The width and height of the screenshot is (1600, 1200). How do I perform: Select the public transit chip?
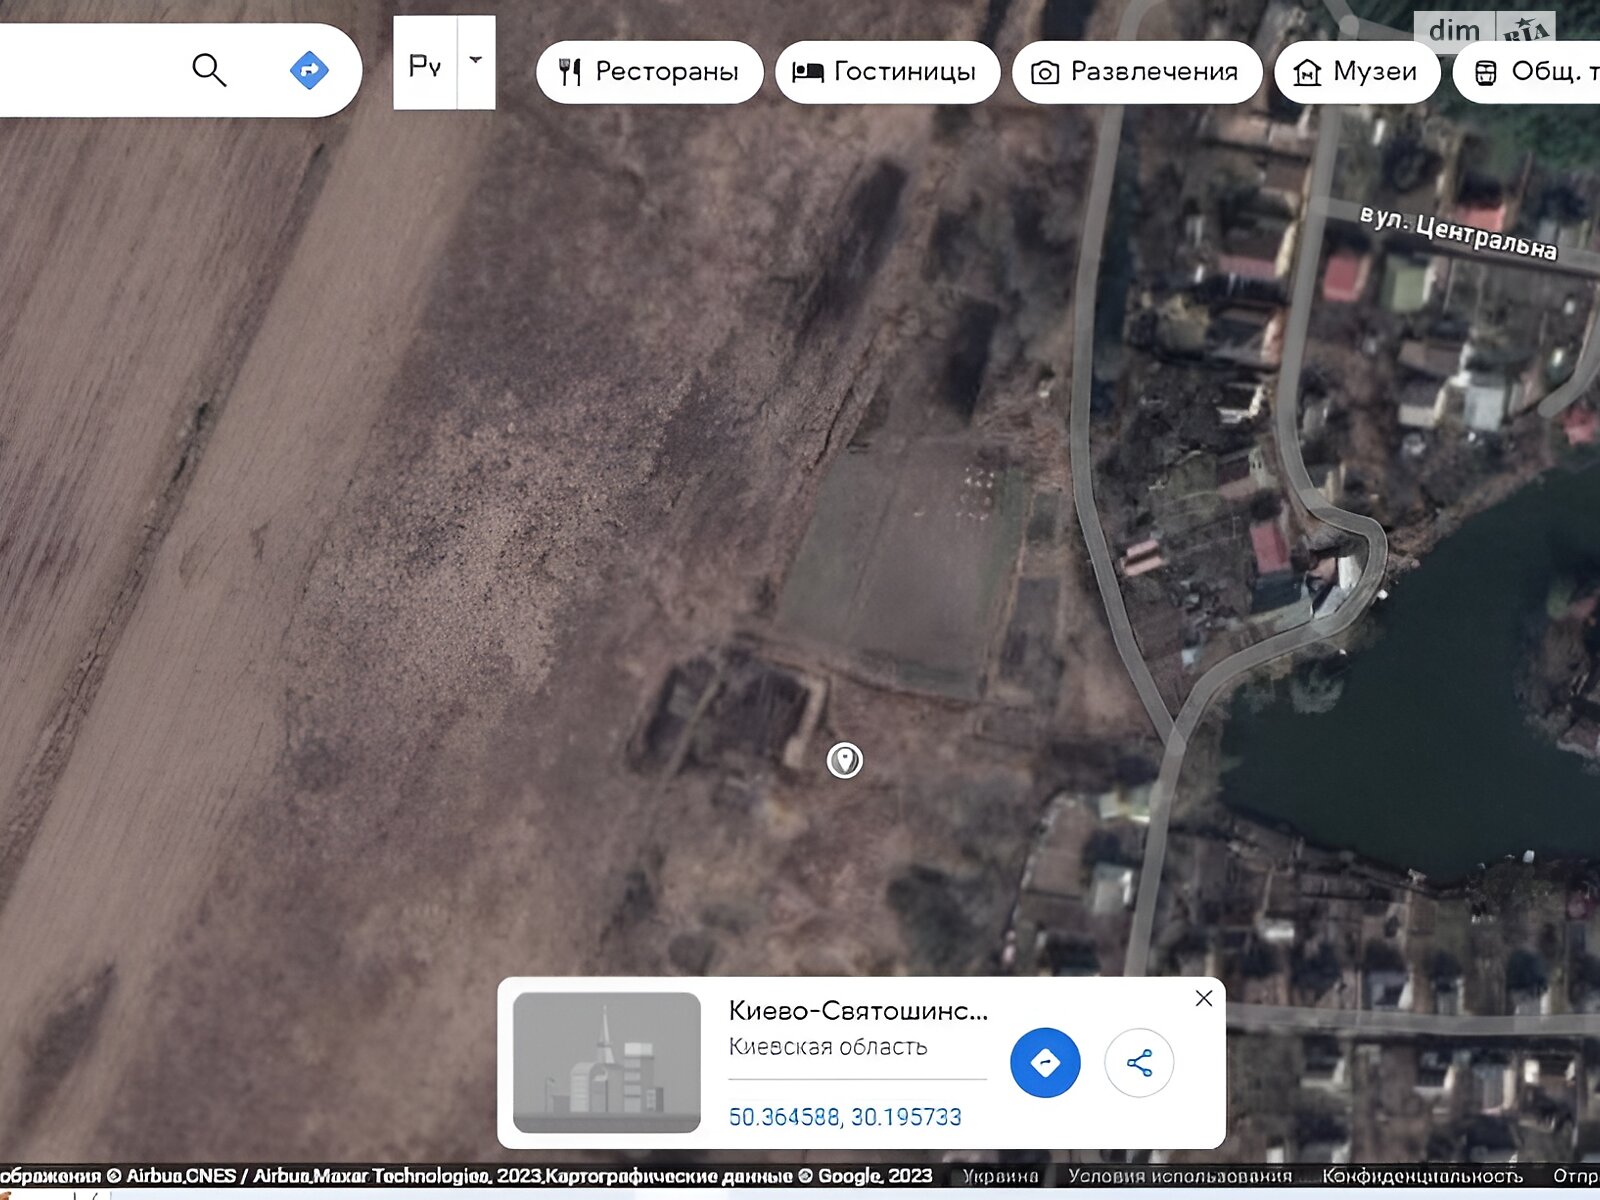1530,72
